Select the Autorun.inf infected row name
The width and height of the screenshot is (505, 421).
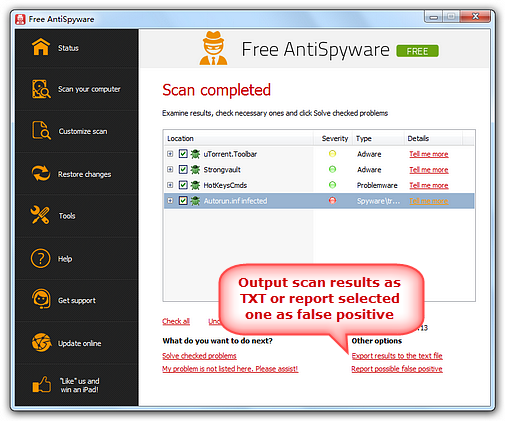click(235, 201)
